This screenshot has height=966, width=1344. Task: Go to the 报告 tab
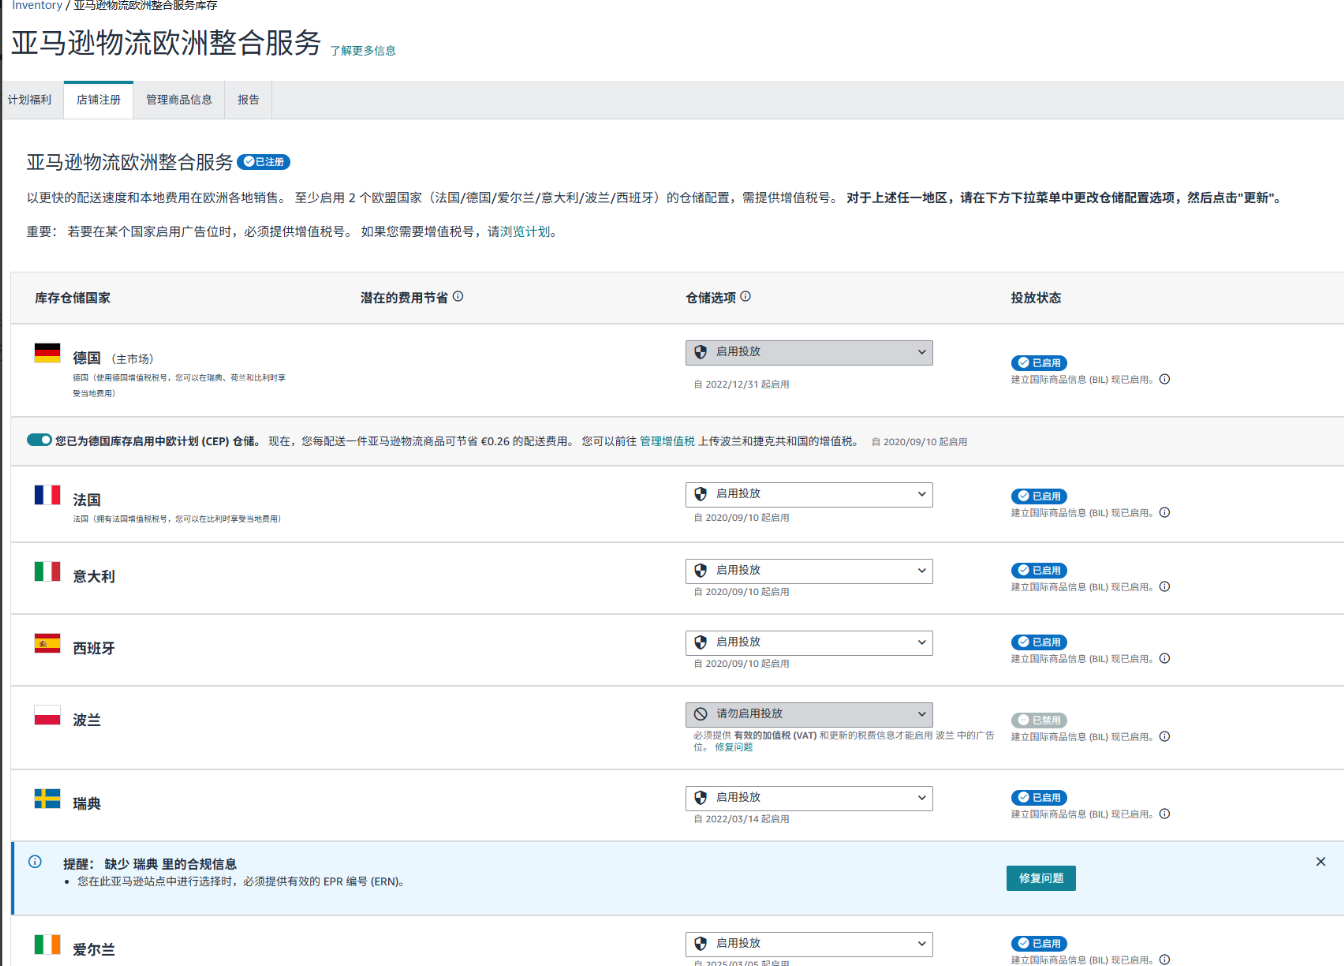[x=248, y=100]
